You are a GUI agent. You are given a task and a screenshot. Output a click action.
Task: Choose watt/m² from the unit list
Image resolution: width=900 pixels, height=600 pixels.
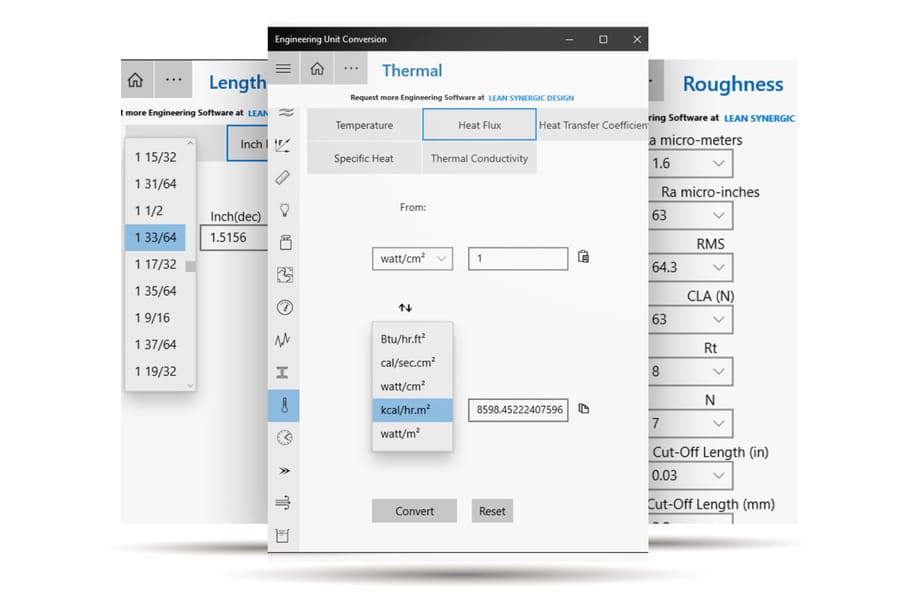tap(412, 433)
